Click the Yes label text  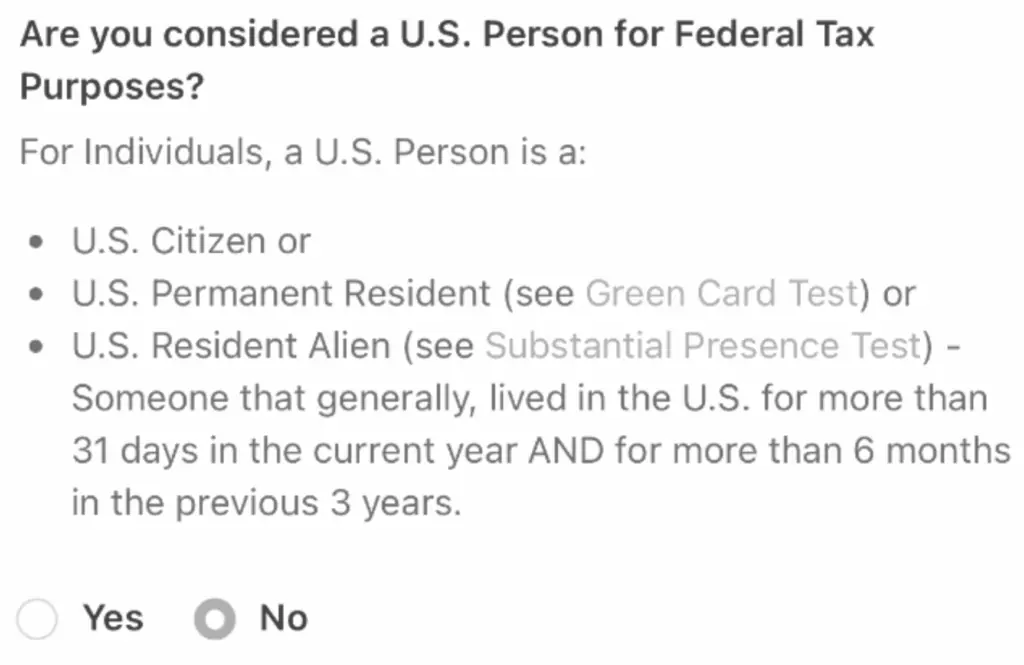pos(113,618)
